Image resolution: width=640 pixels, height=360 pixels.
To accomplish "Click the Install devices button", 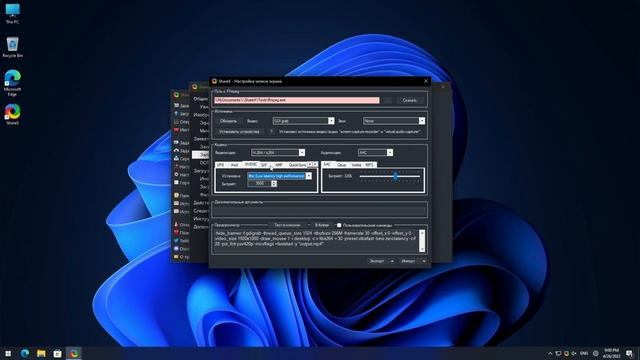I will coord(239,132).
